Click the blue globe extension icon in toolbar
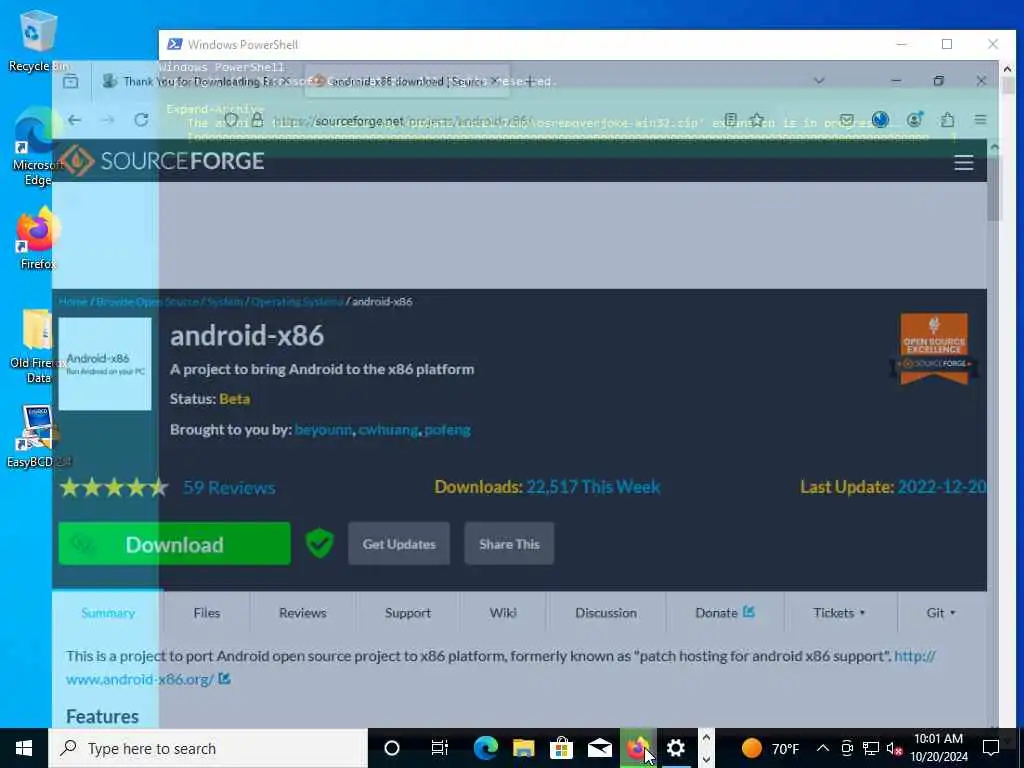Viewport: 1024px width, 768px height. click(x=880, y=120)
